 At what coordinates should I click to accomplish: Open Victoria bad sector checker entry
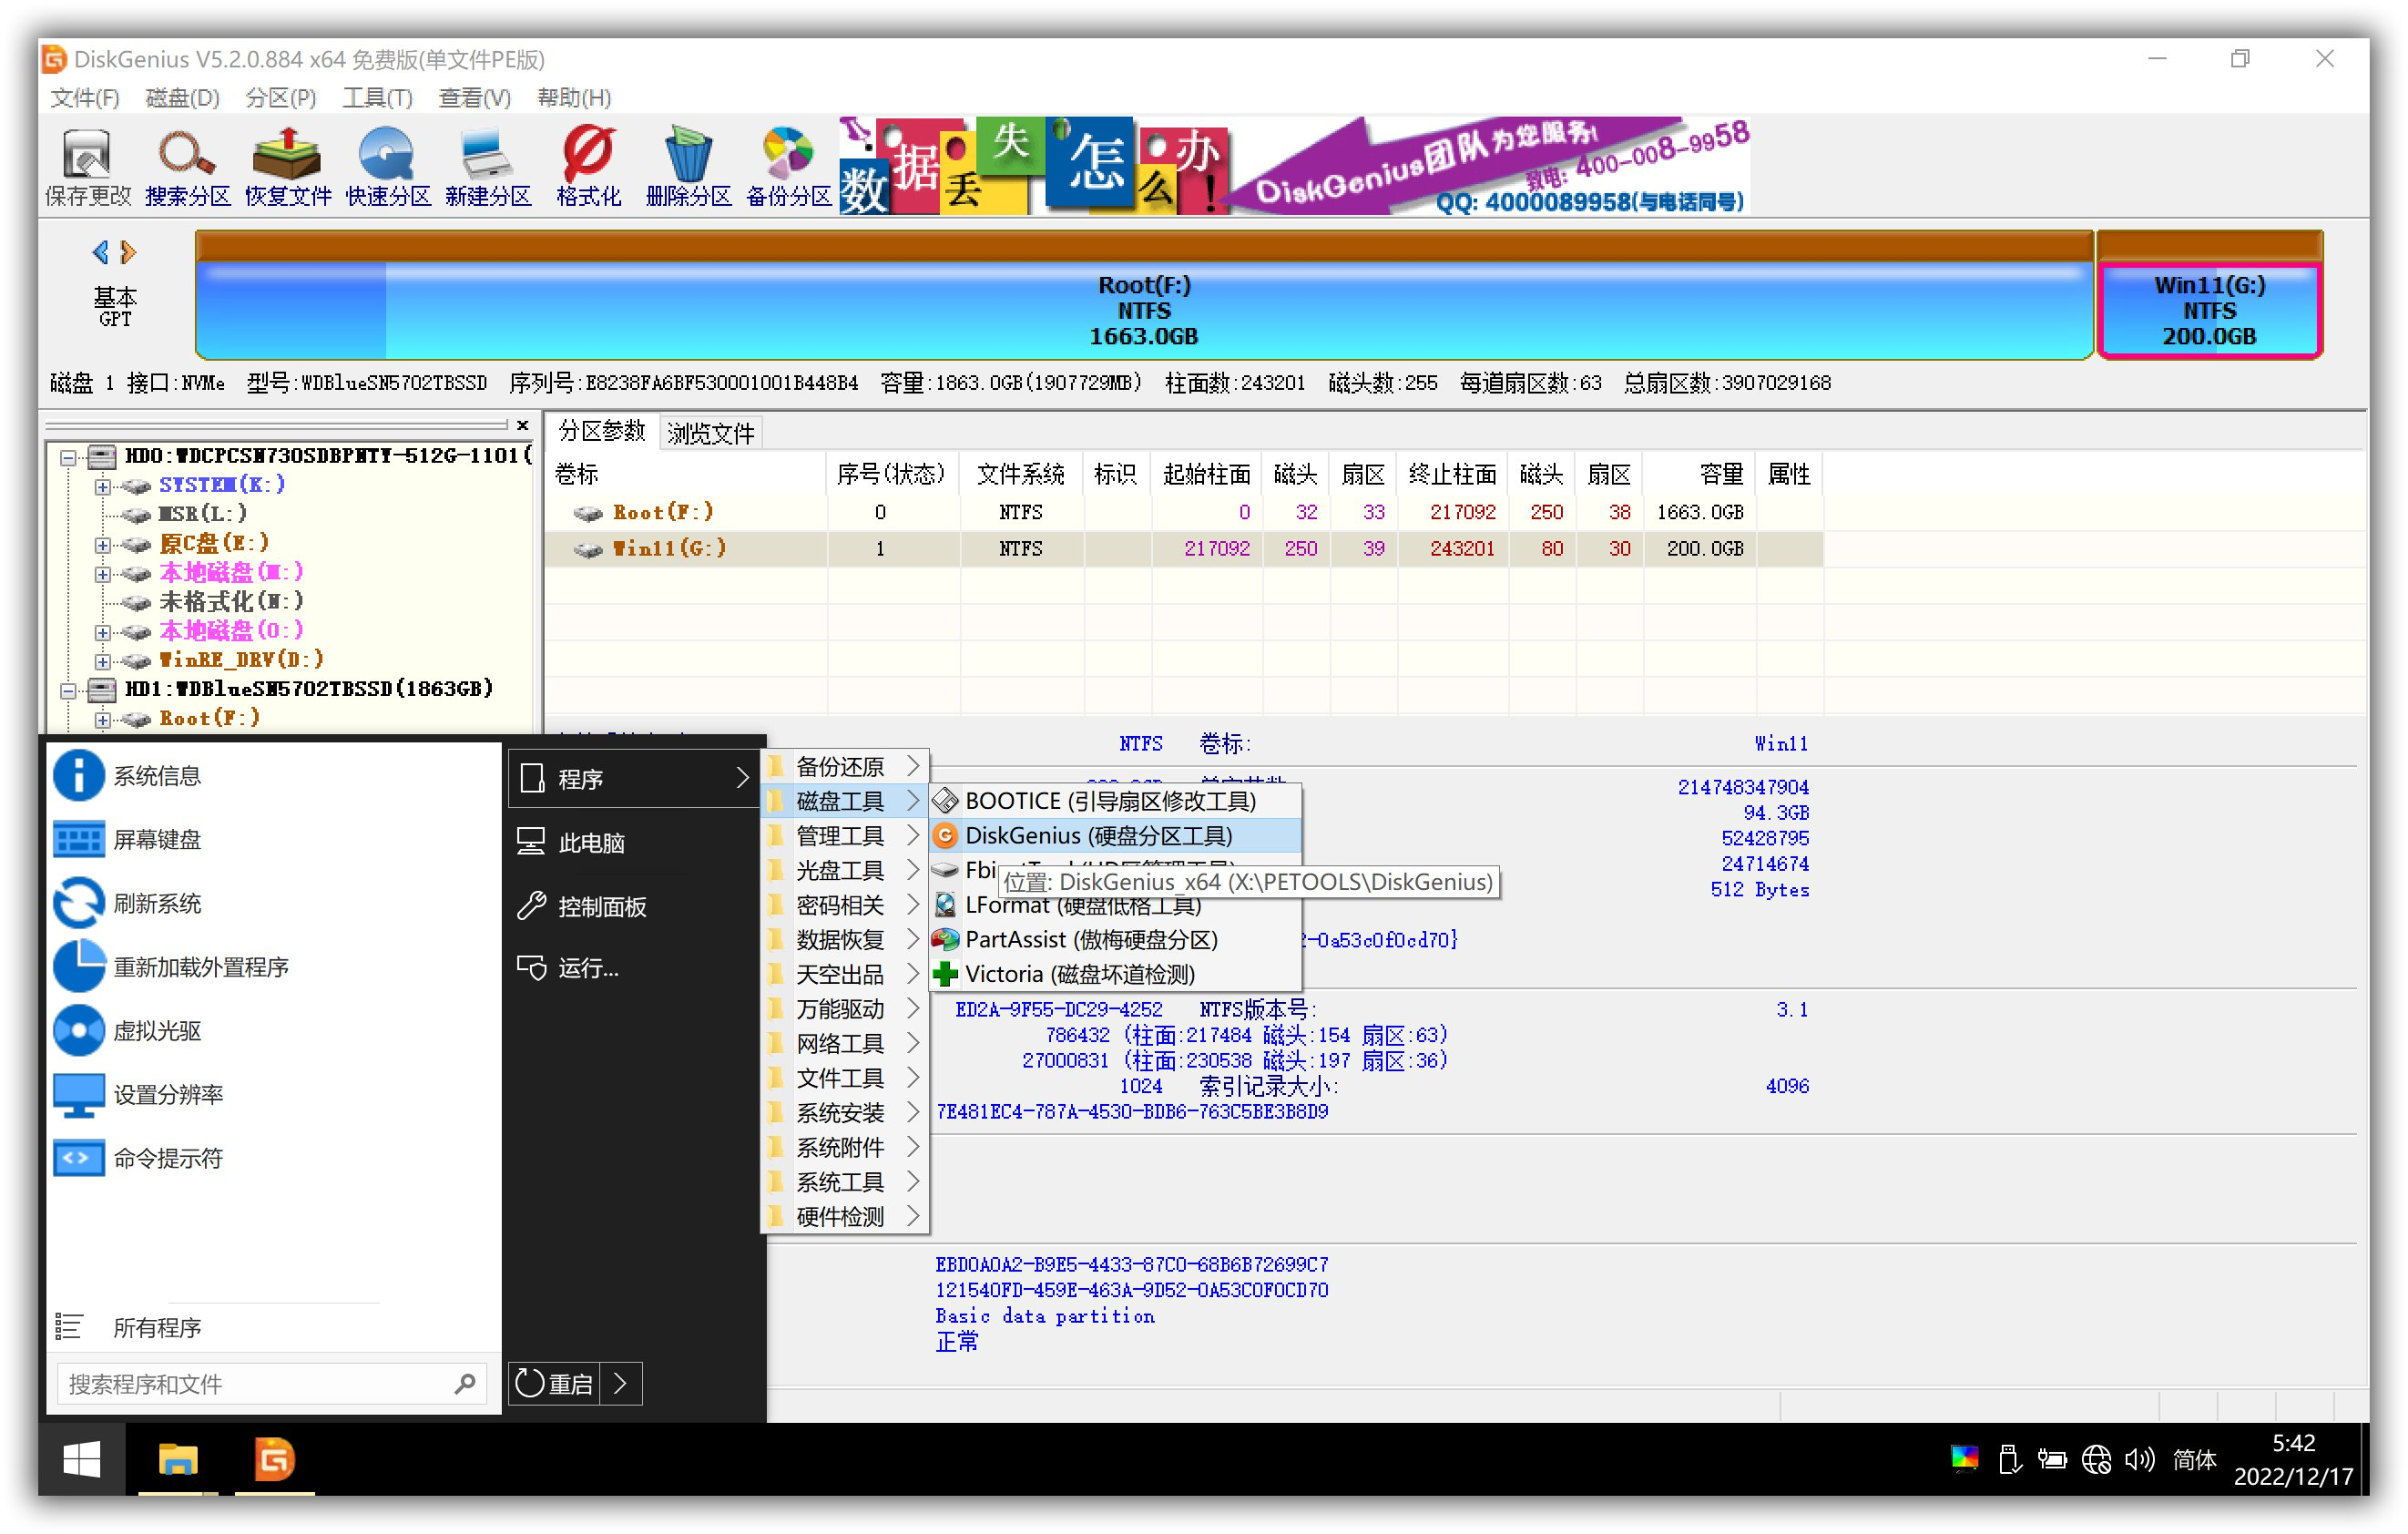click(1078, 974)
